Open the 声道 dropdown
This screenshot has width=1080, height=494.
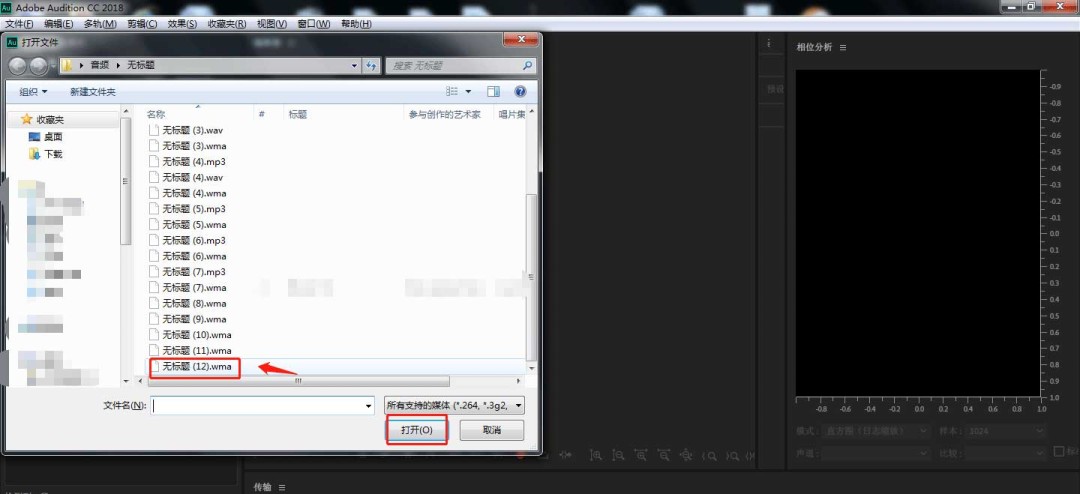(x=875, y=453)
